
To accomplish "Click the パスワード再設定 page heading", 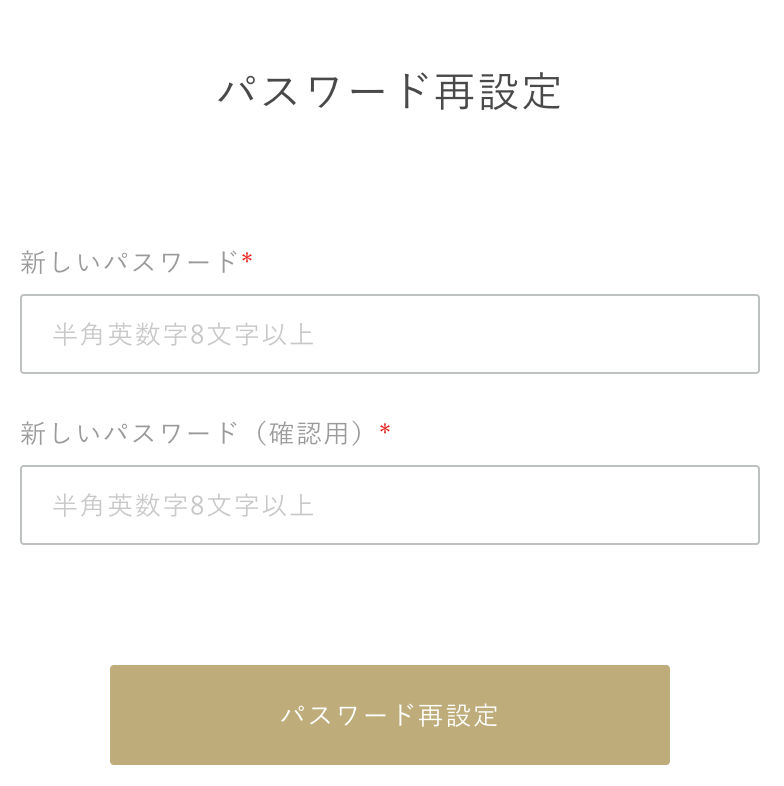I will 390,92.
